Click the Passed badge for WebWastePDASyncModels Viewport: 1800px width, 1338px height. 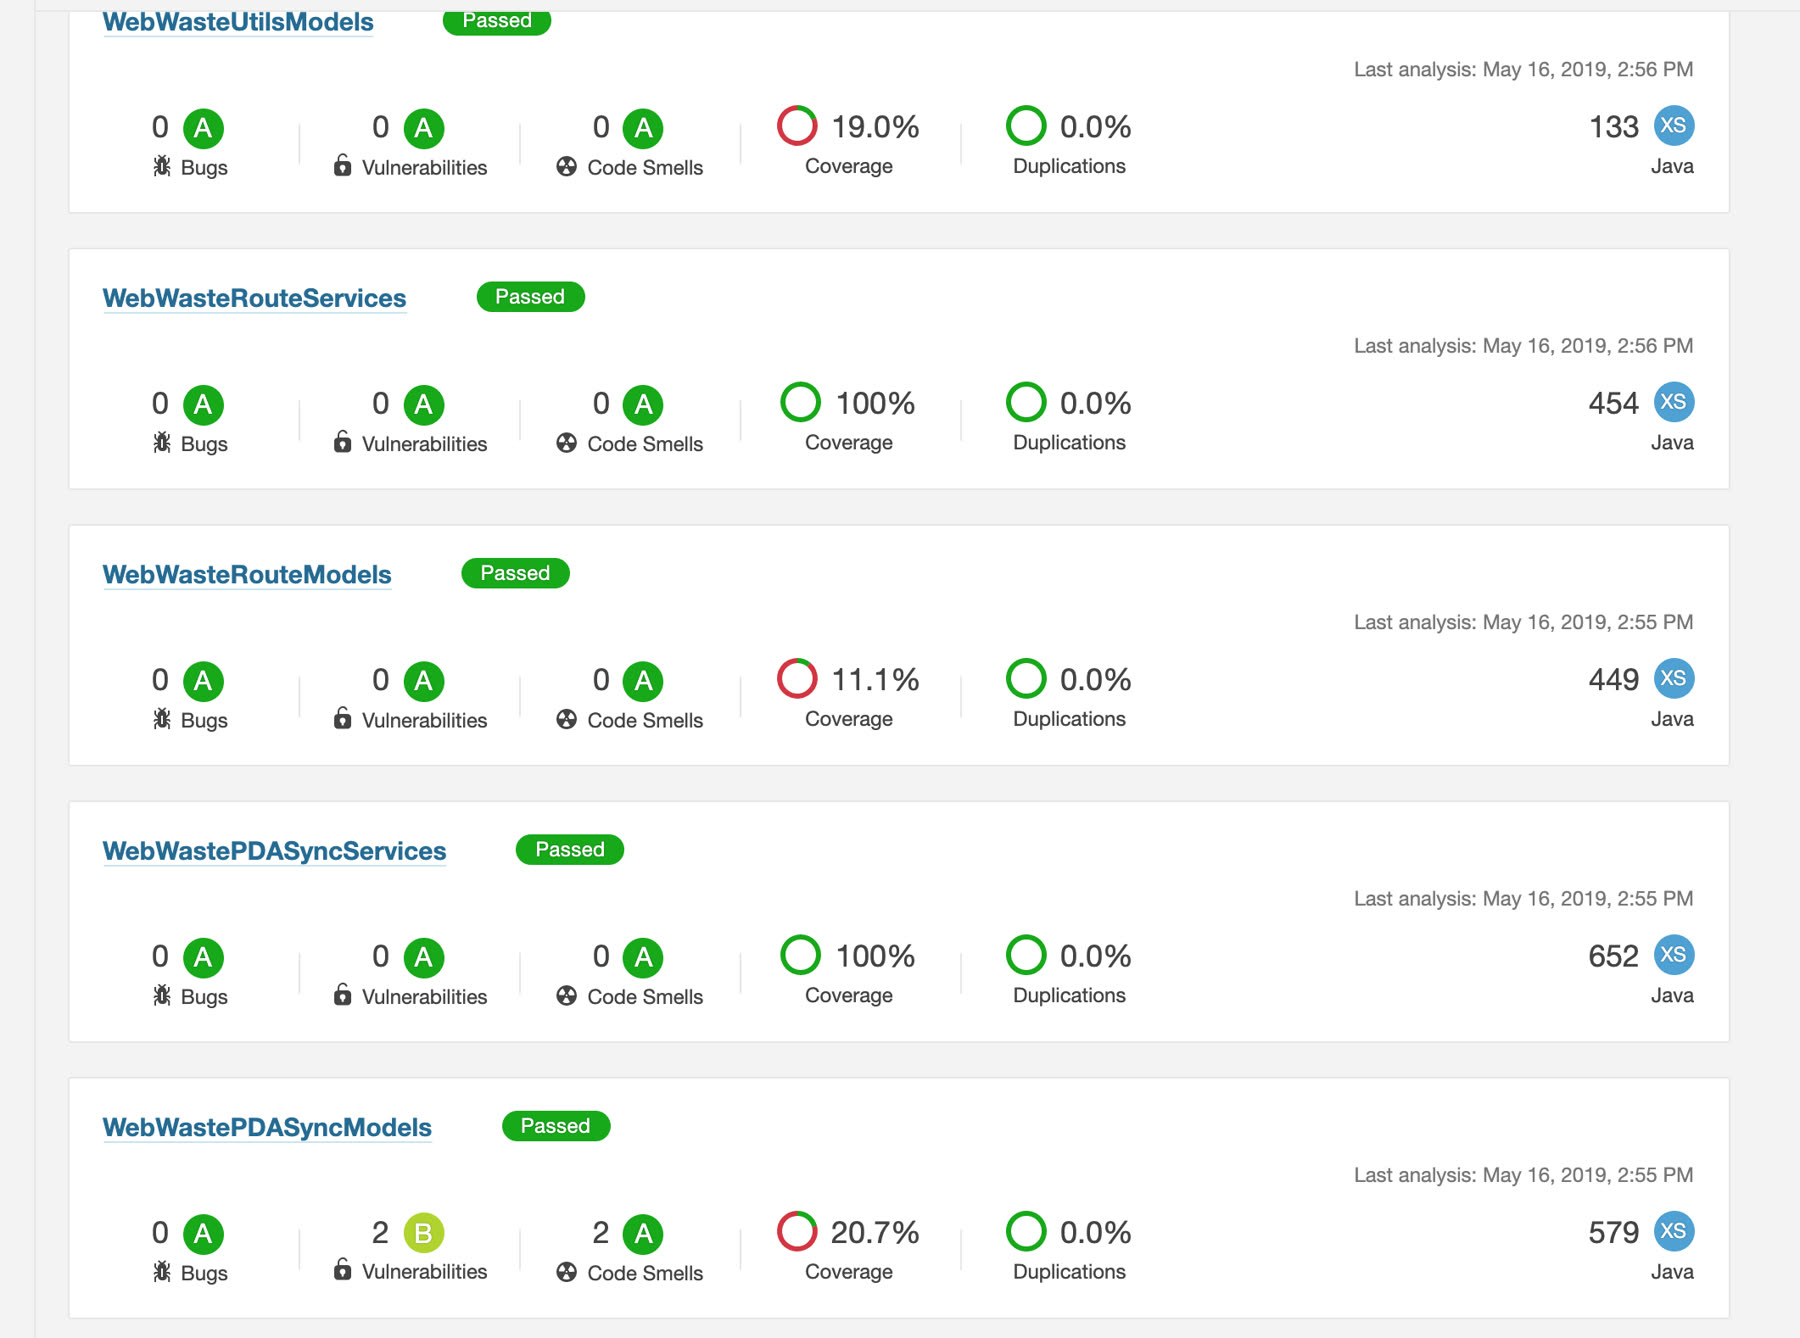click(x=556, y=1126)
